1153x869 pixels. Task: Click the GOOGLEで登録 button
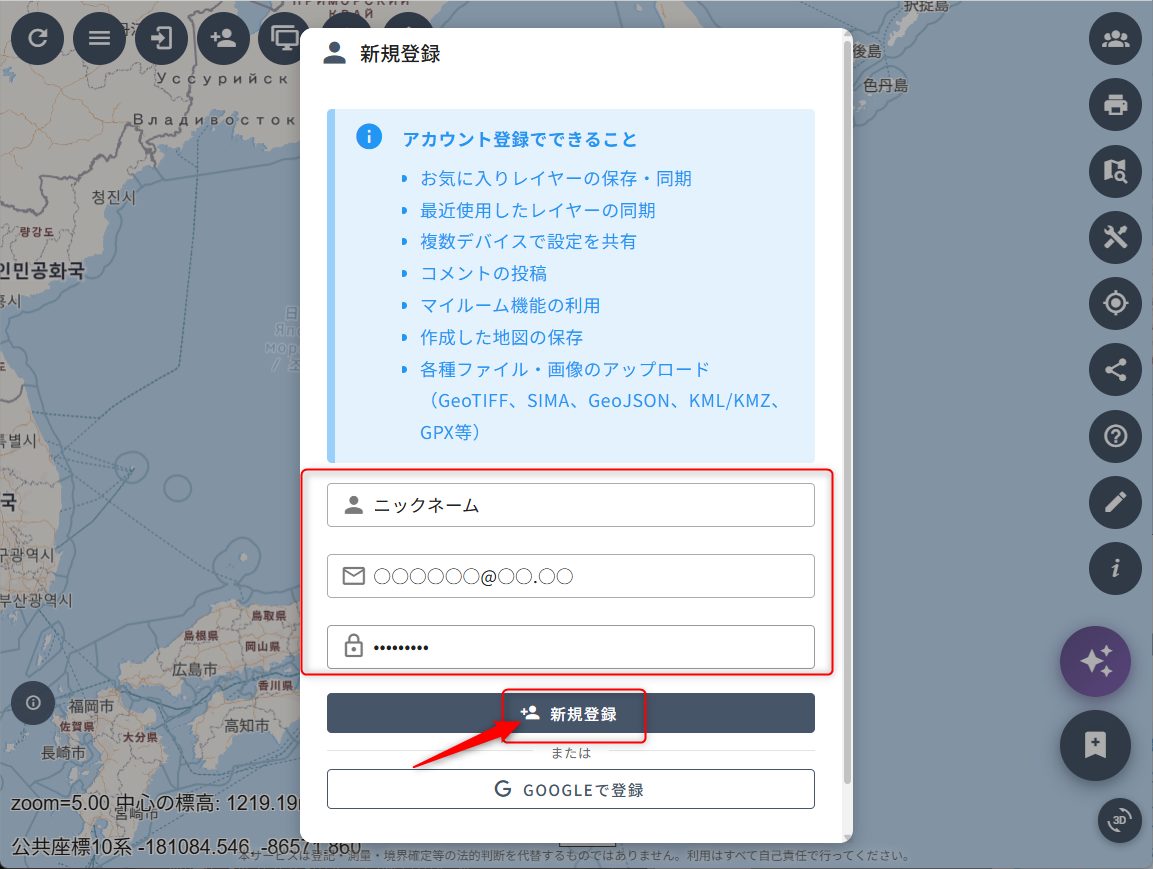pos(570,789)
